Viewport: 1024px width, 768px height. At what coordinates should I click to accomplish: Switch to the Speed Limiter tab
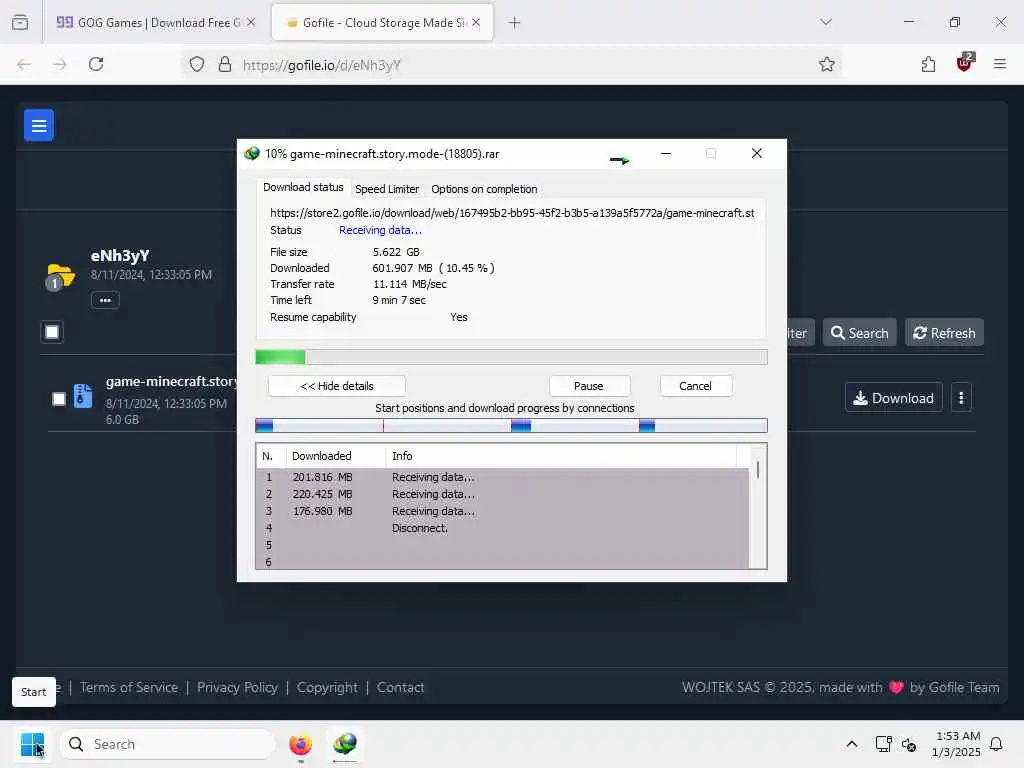[x=387, y=189]
